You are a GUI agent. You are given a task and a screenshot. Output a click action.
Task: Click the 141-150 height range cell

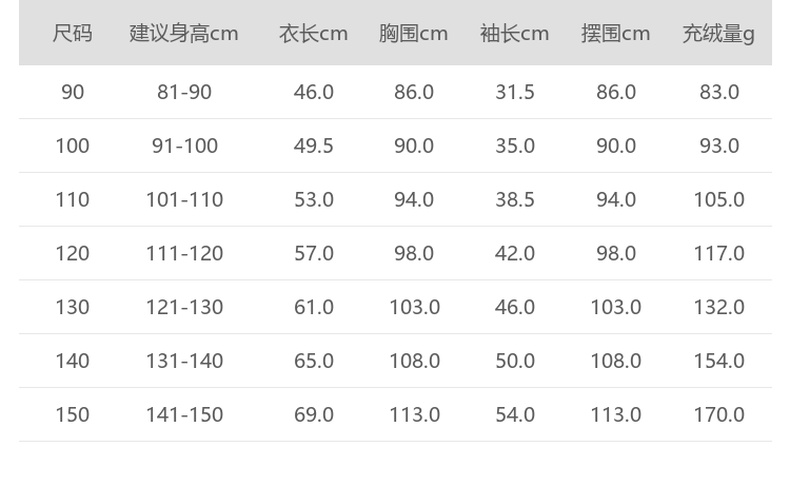pos(184,415)
